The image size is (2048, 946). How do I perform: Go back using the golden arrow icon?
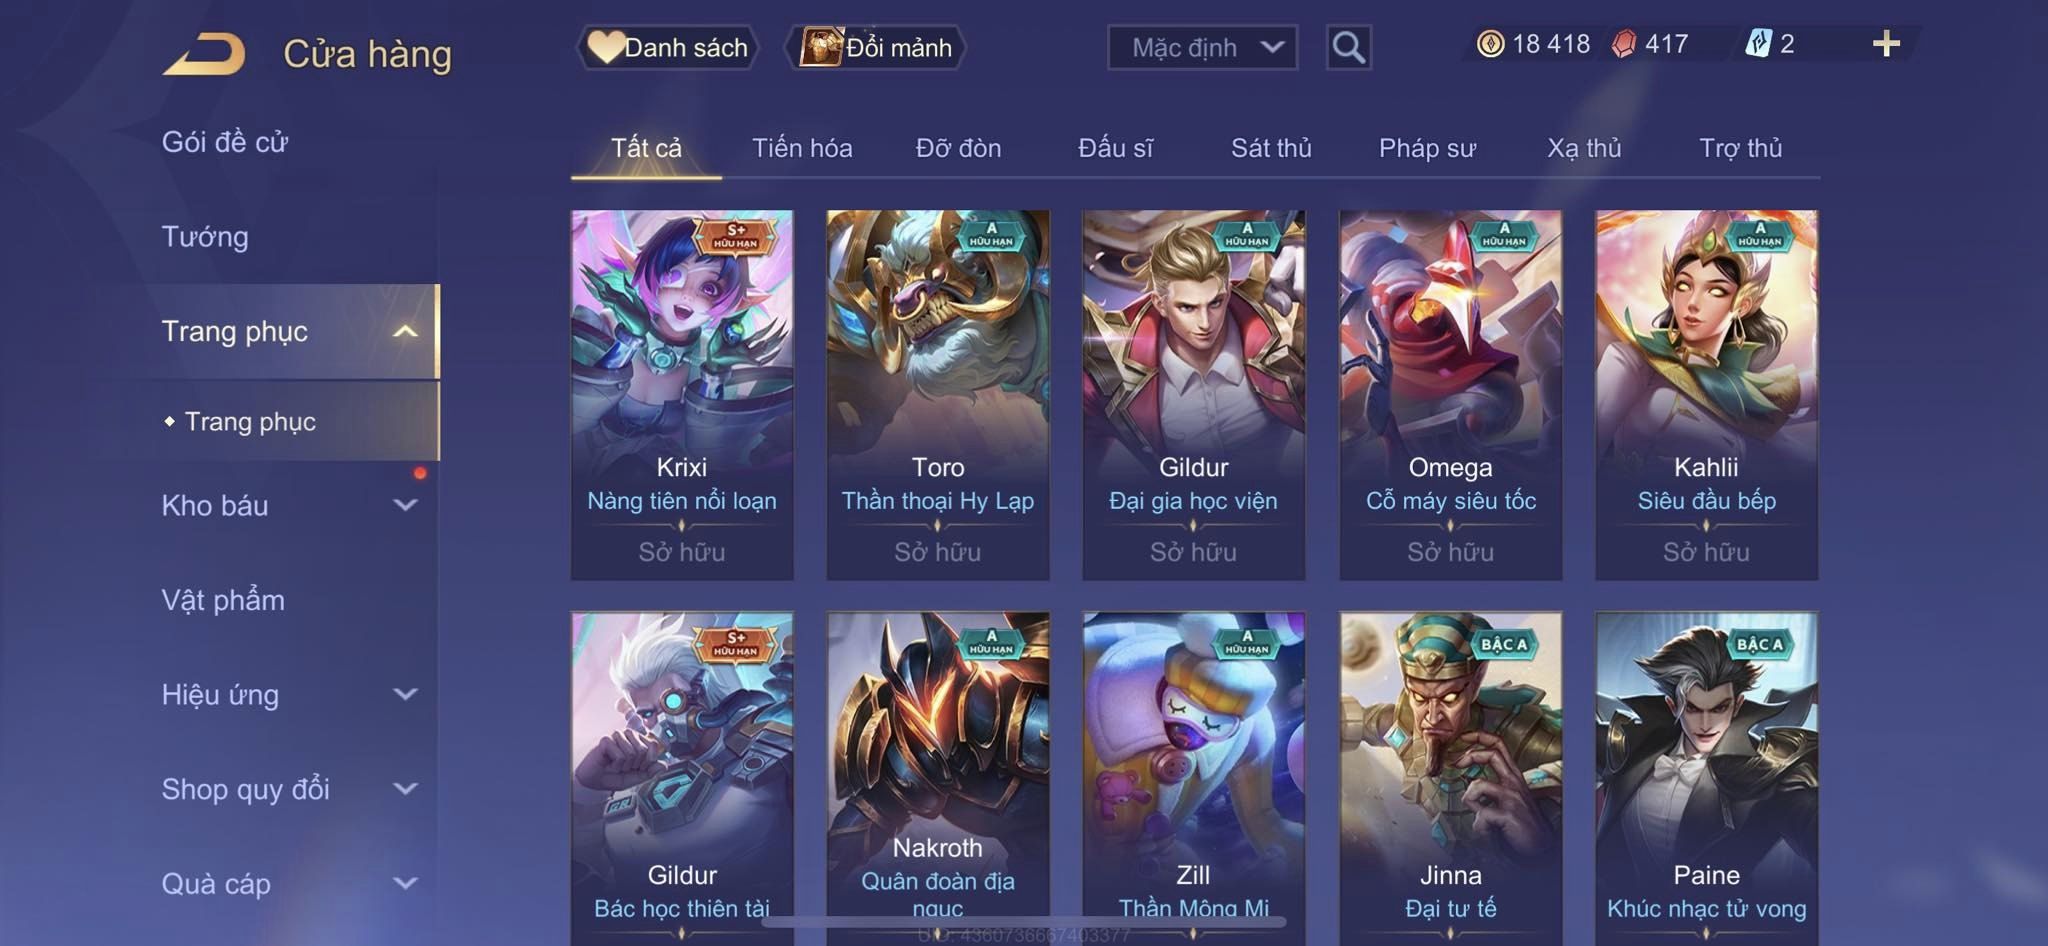[204, 54]
